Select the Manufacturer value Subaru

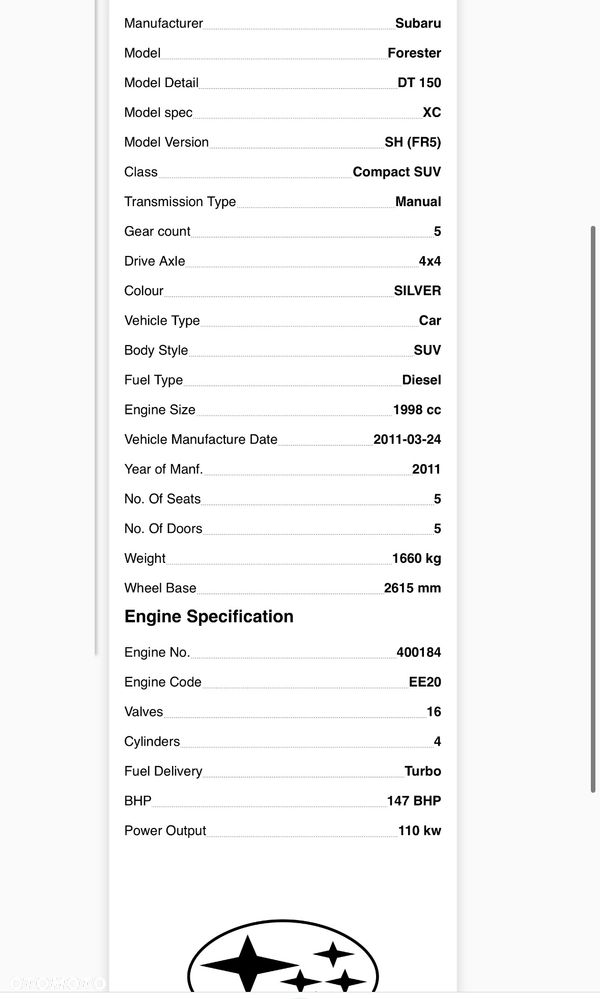coord(418,23)
